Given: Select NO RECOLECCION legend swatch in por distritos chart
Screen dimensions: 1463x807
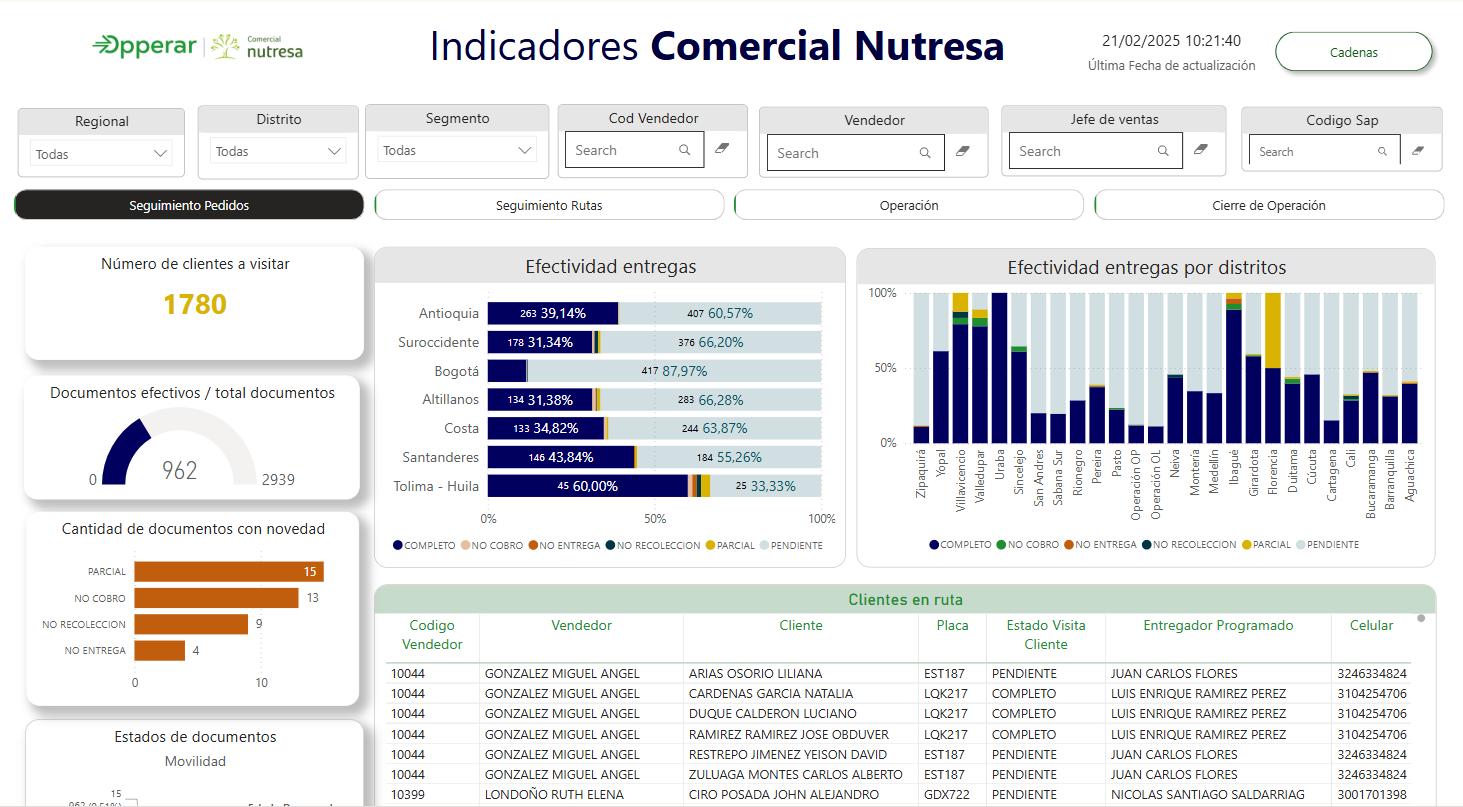Looking at the screenshot, I should (x=1147, y=545).
